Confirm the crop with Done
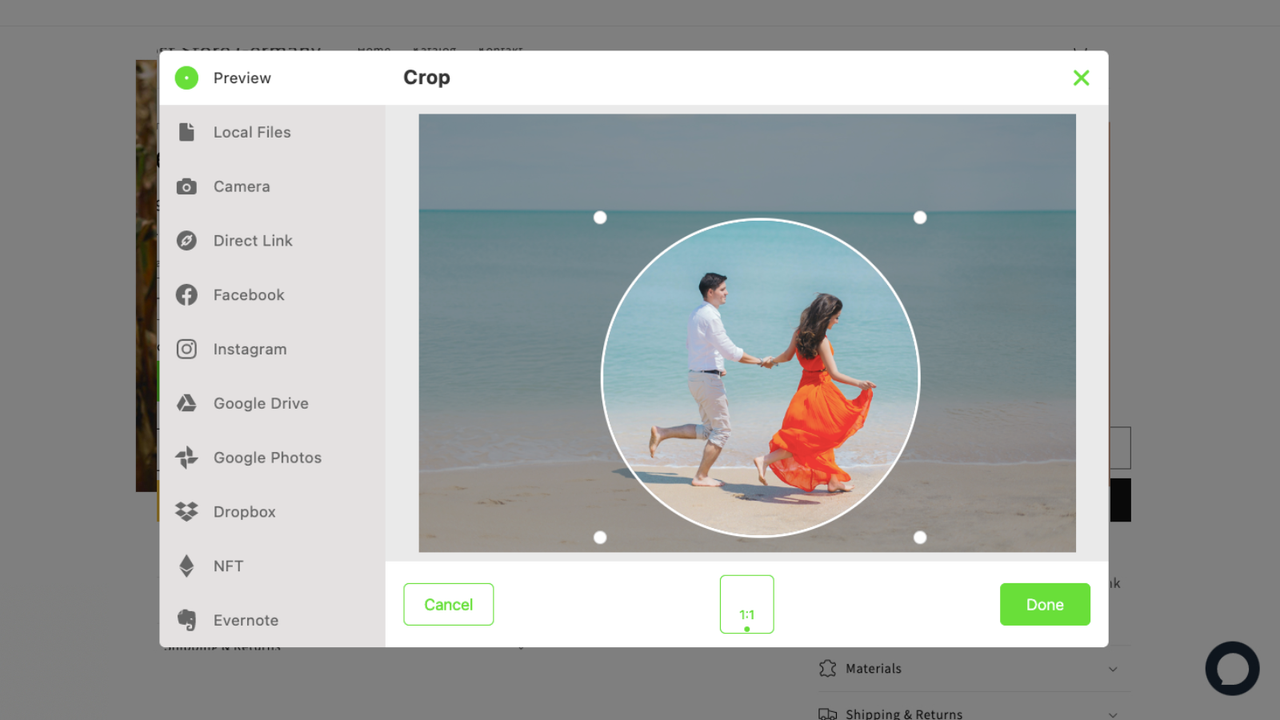This screenshot has width=1280, height=720. click(x=1044, y=604)
